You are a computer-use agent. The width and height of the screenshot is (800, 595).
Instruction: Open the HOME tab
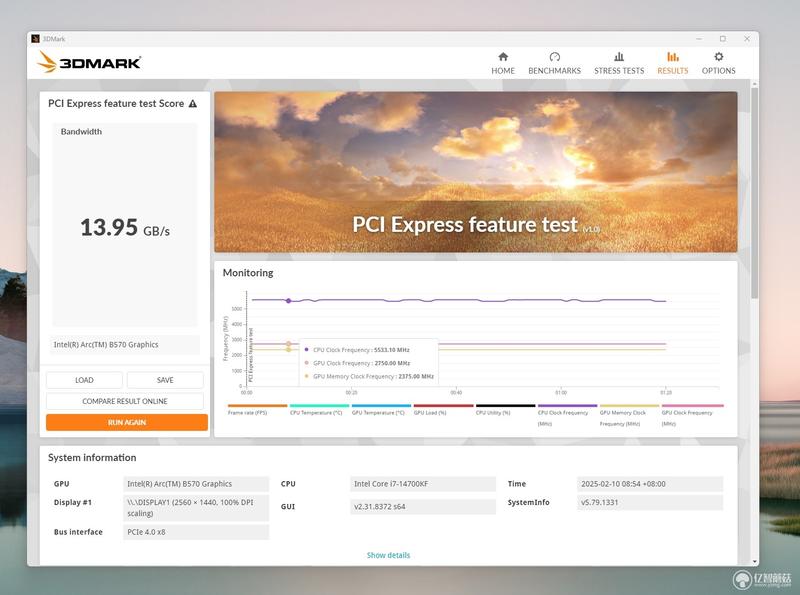pos(503,63)
